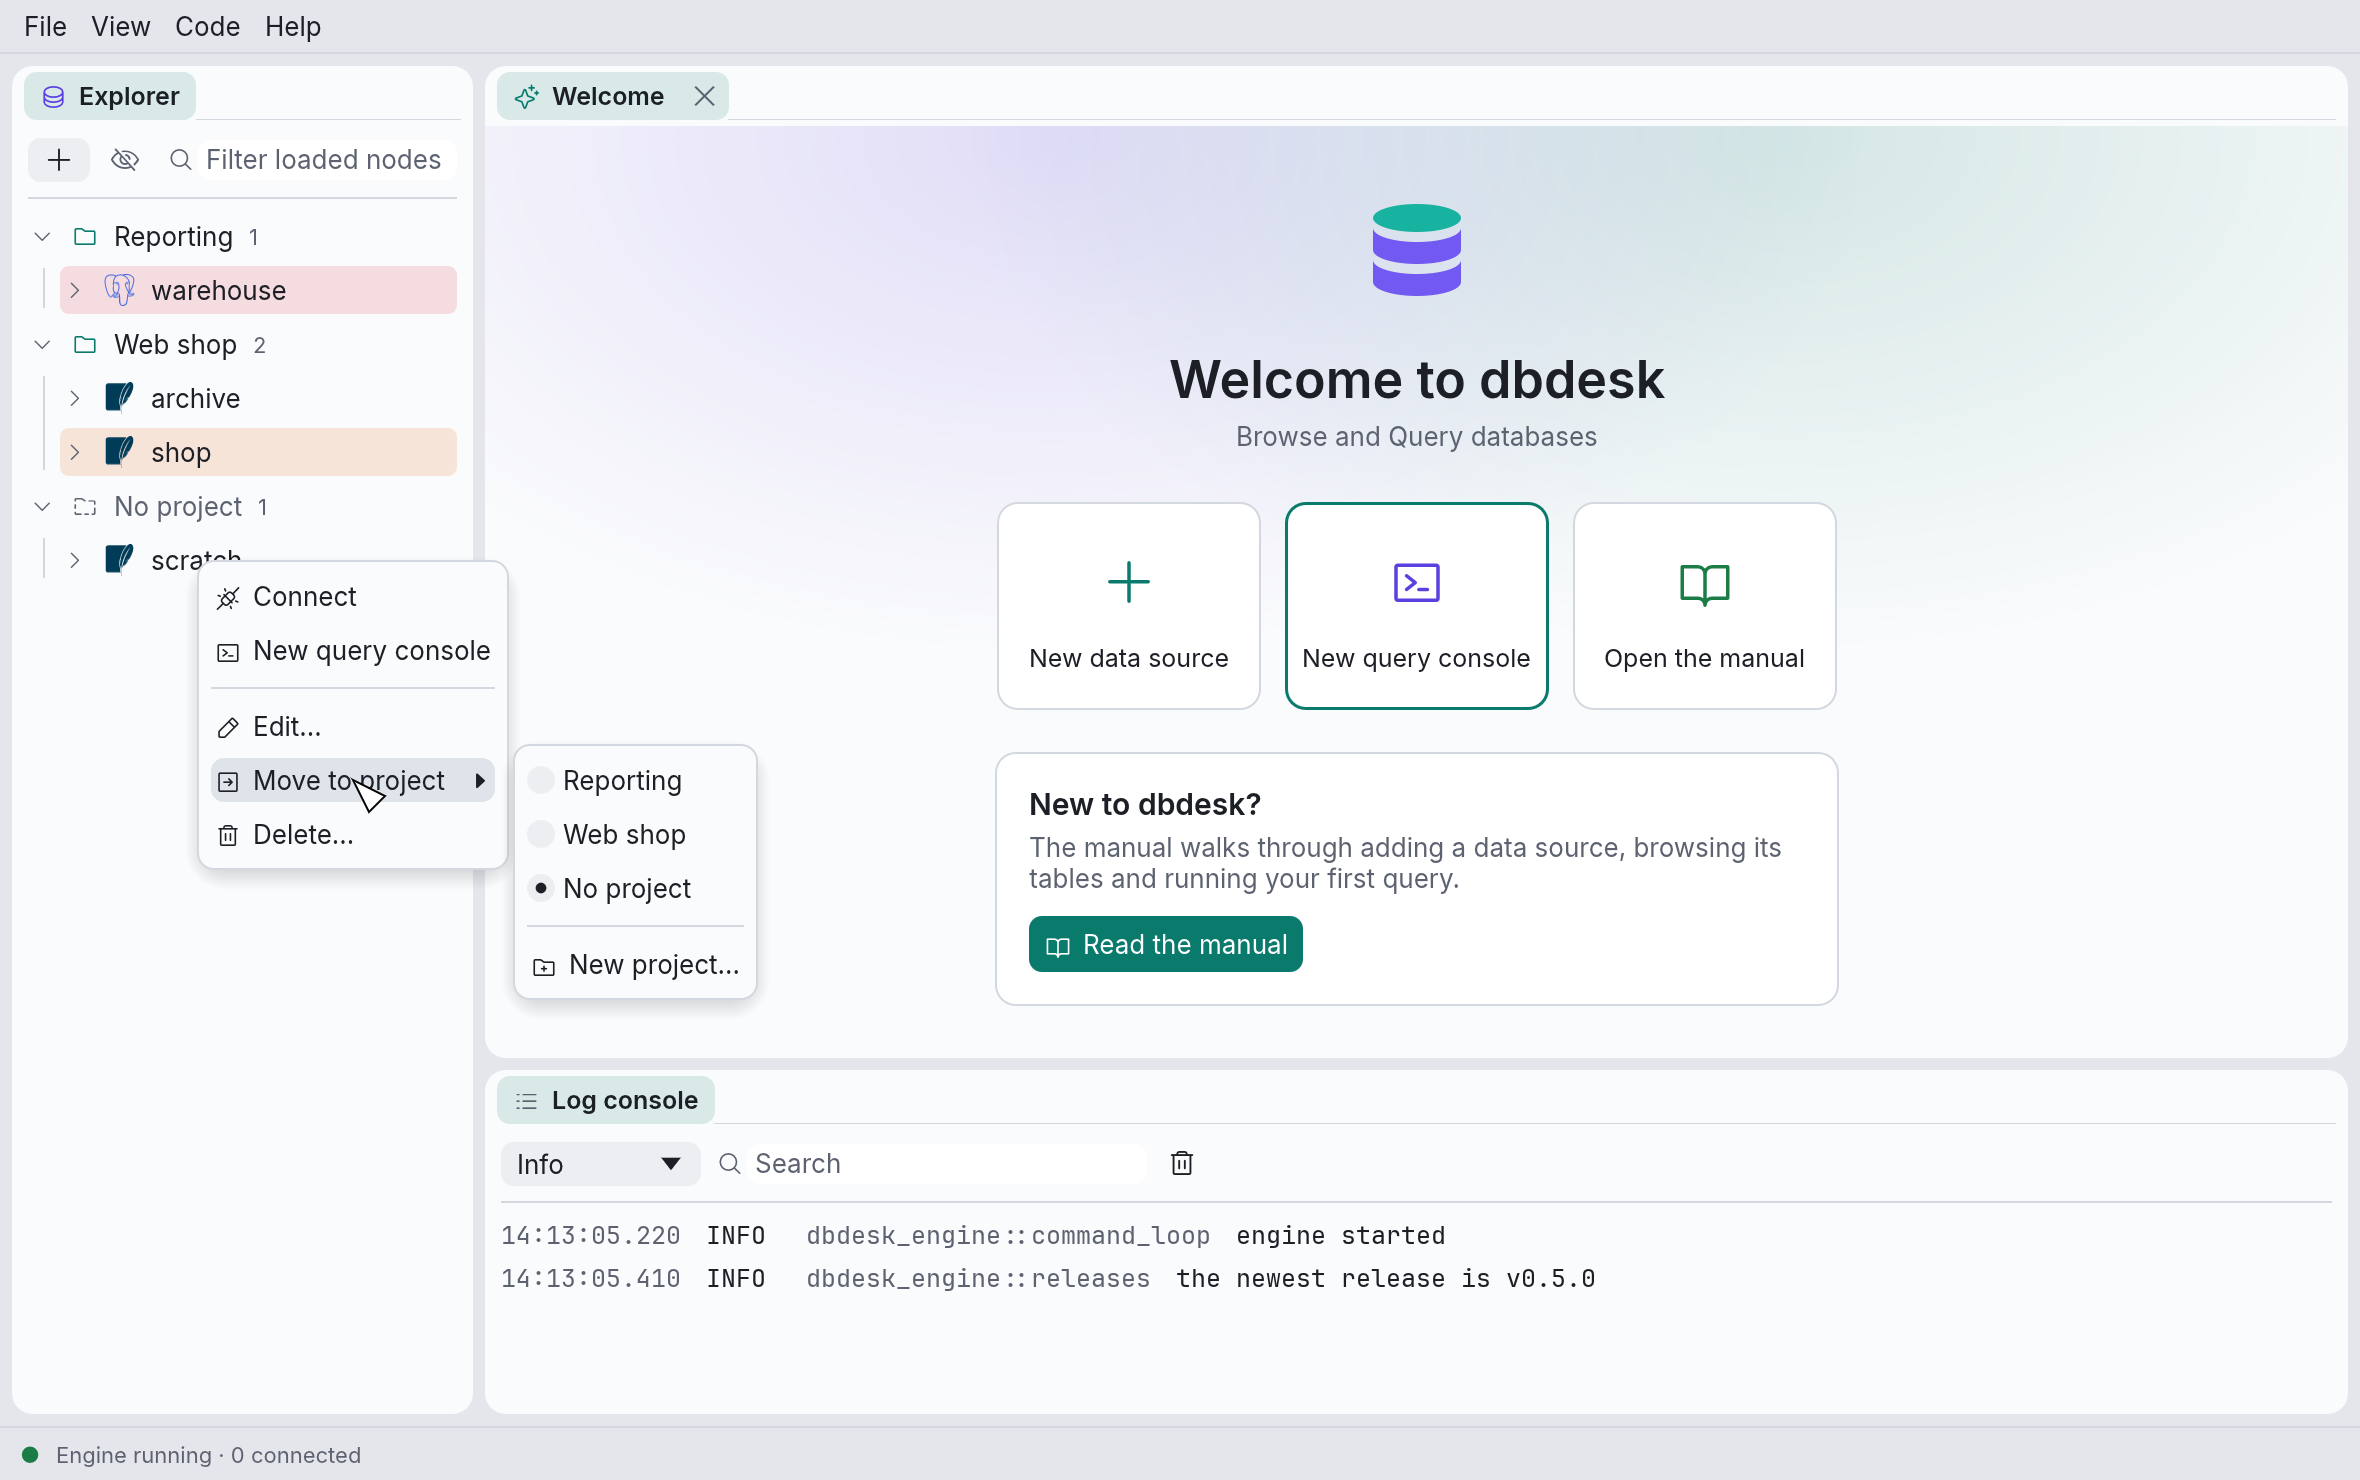
Task: Click the SQLite feather icon beside shop
Action: (x=120, y=452)
